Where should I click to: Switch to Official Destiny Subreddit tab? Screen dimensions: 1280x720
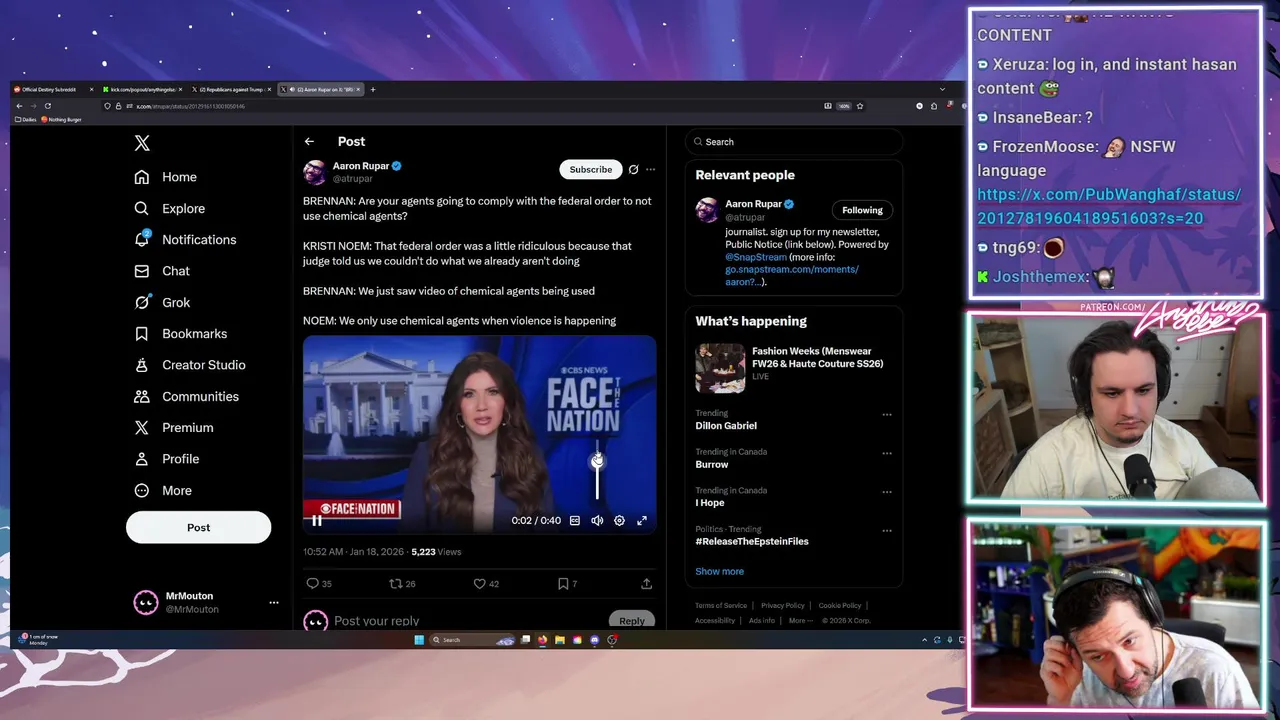52,89
